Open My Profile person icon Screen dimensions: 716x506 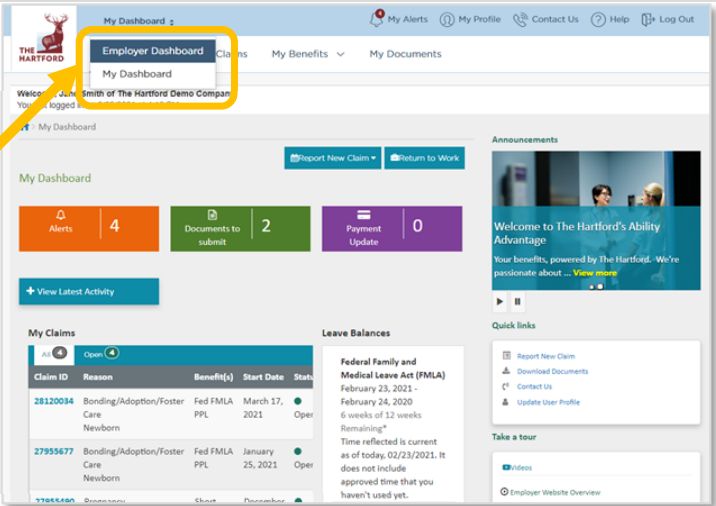coord(447,20)
